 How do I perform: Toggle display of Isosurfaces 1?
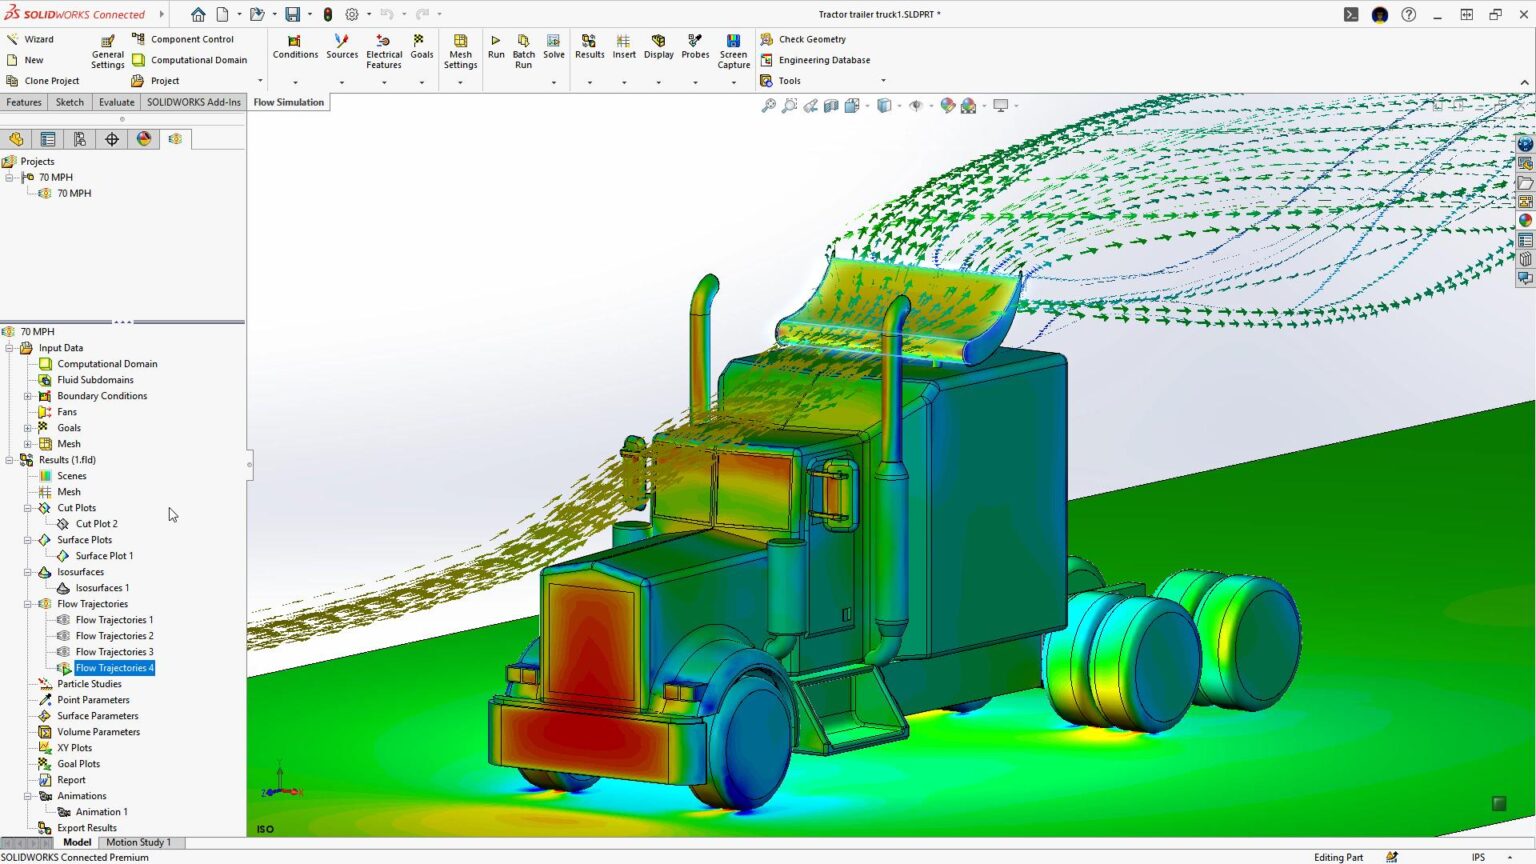pos(62,587)
